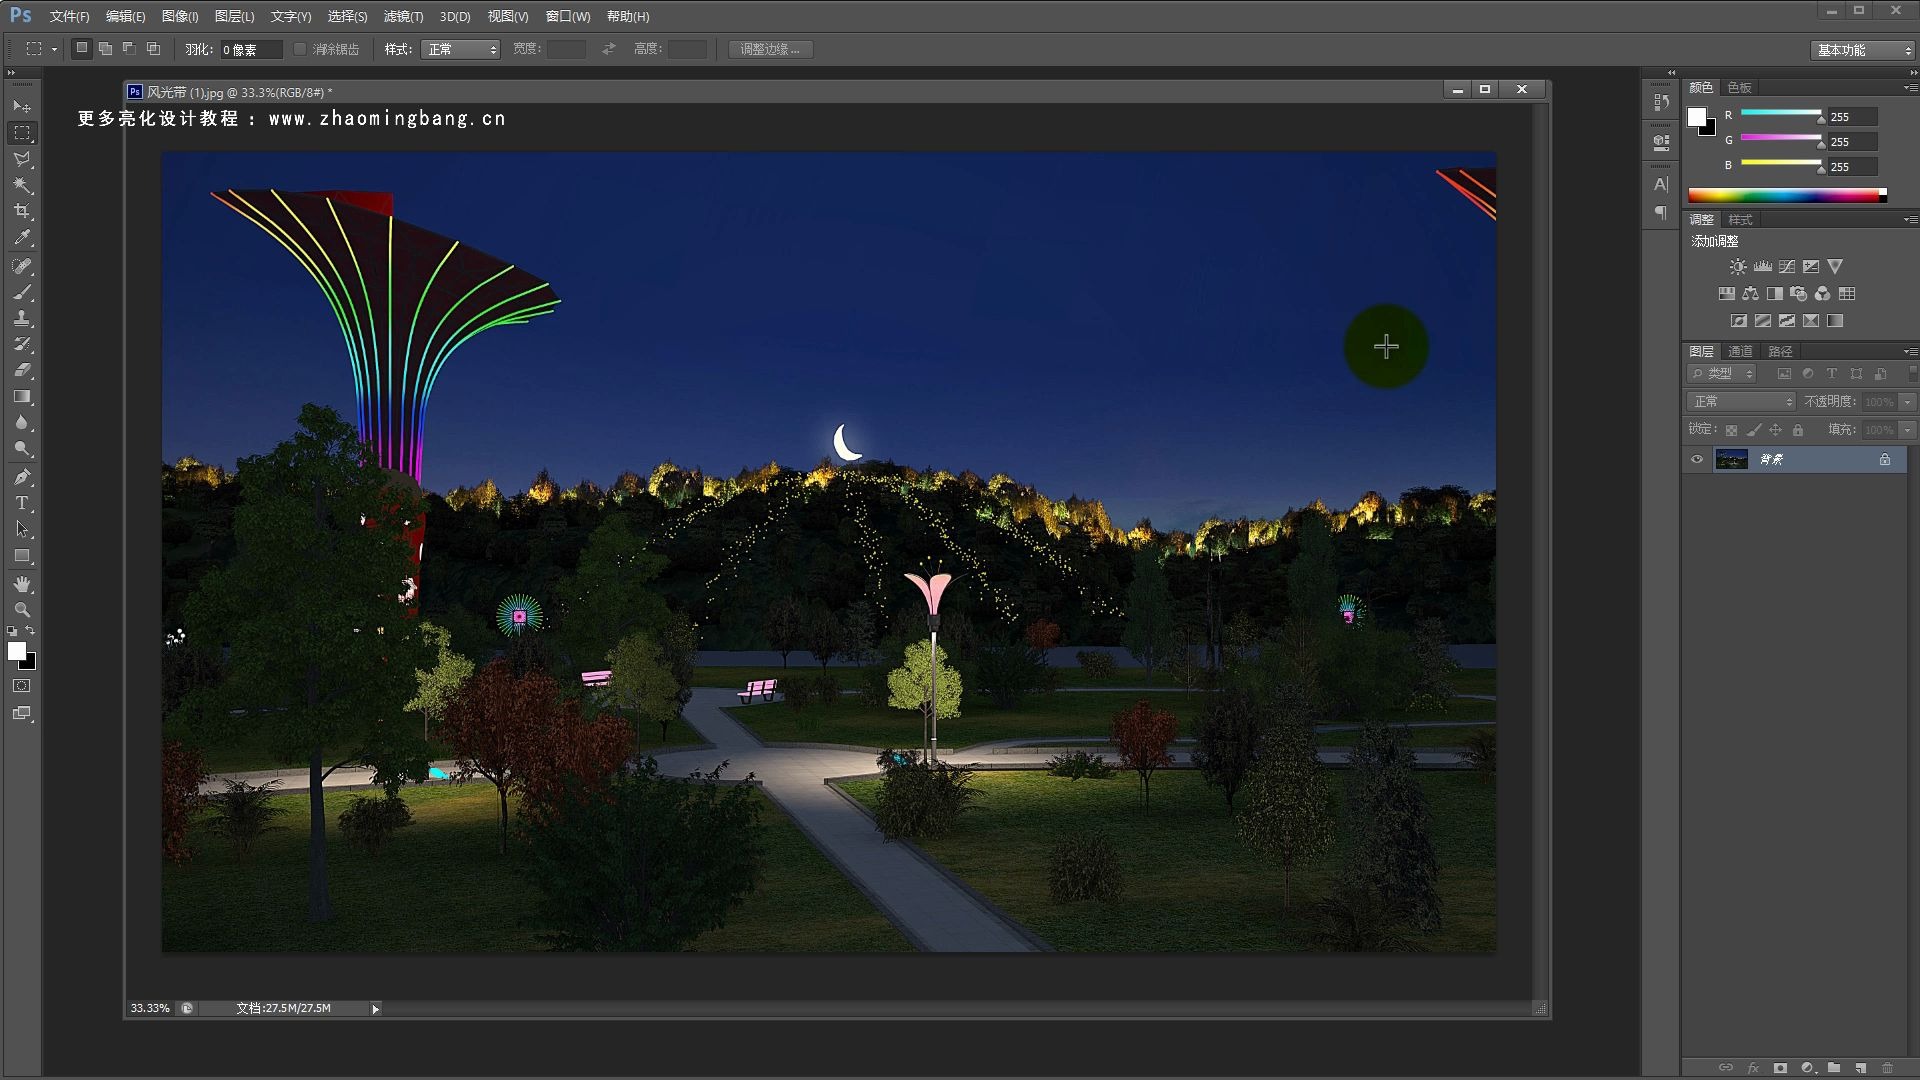The height and width of the screenshot is (1080, 1920).
Task: Click the Brightness/Contrast adjustment icon
Action: [1738, 267]
